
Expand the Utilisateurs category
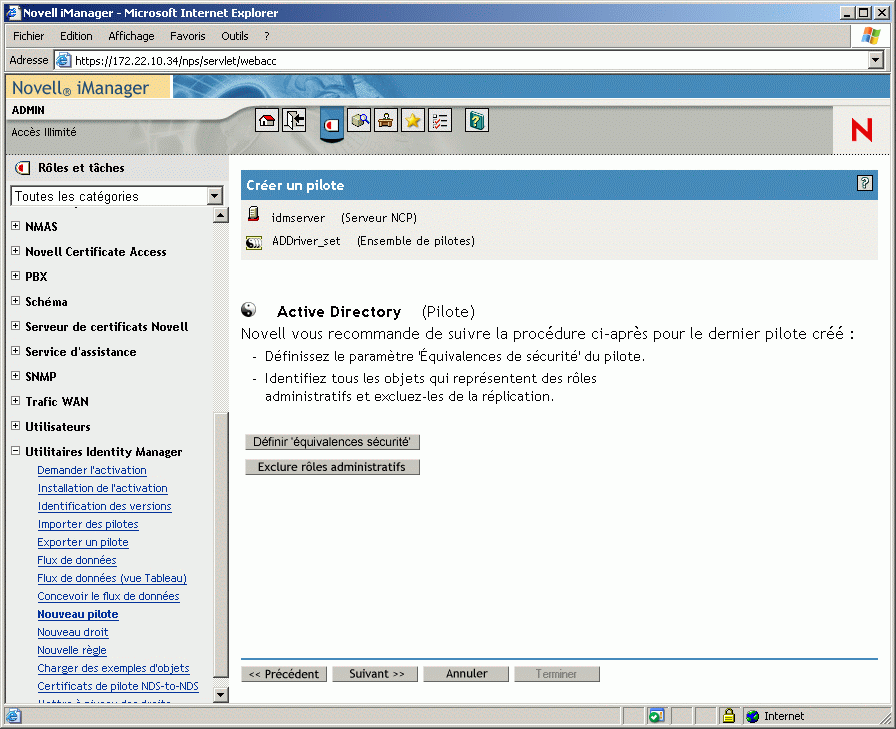(14, 426)
